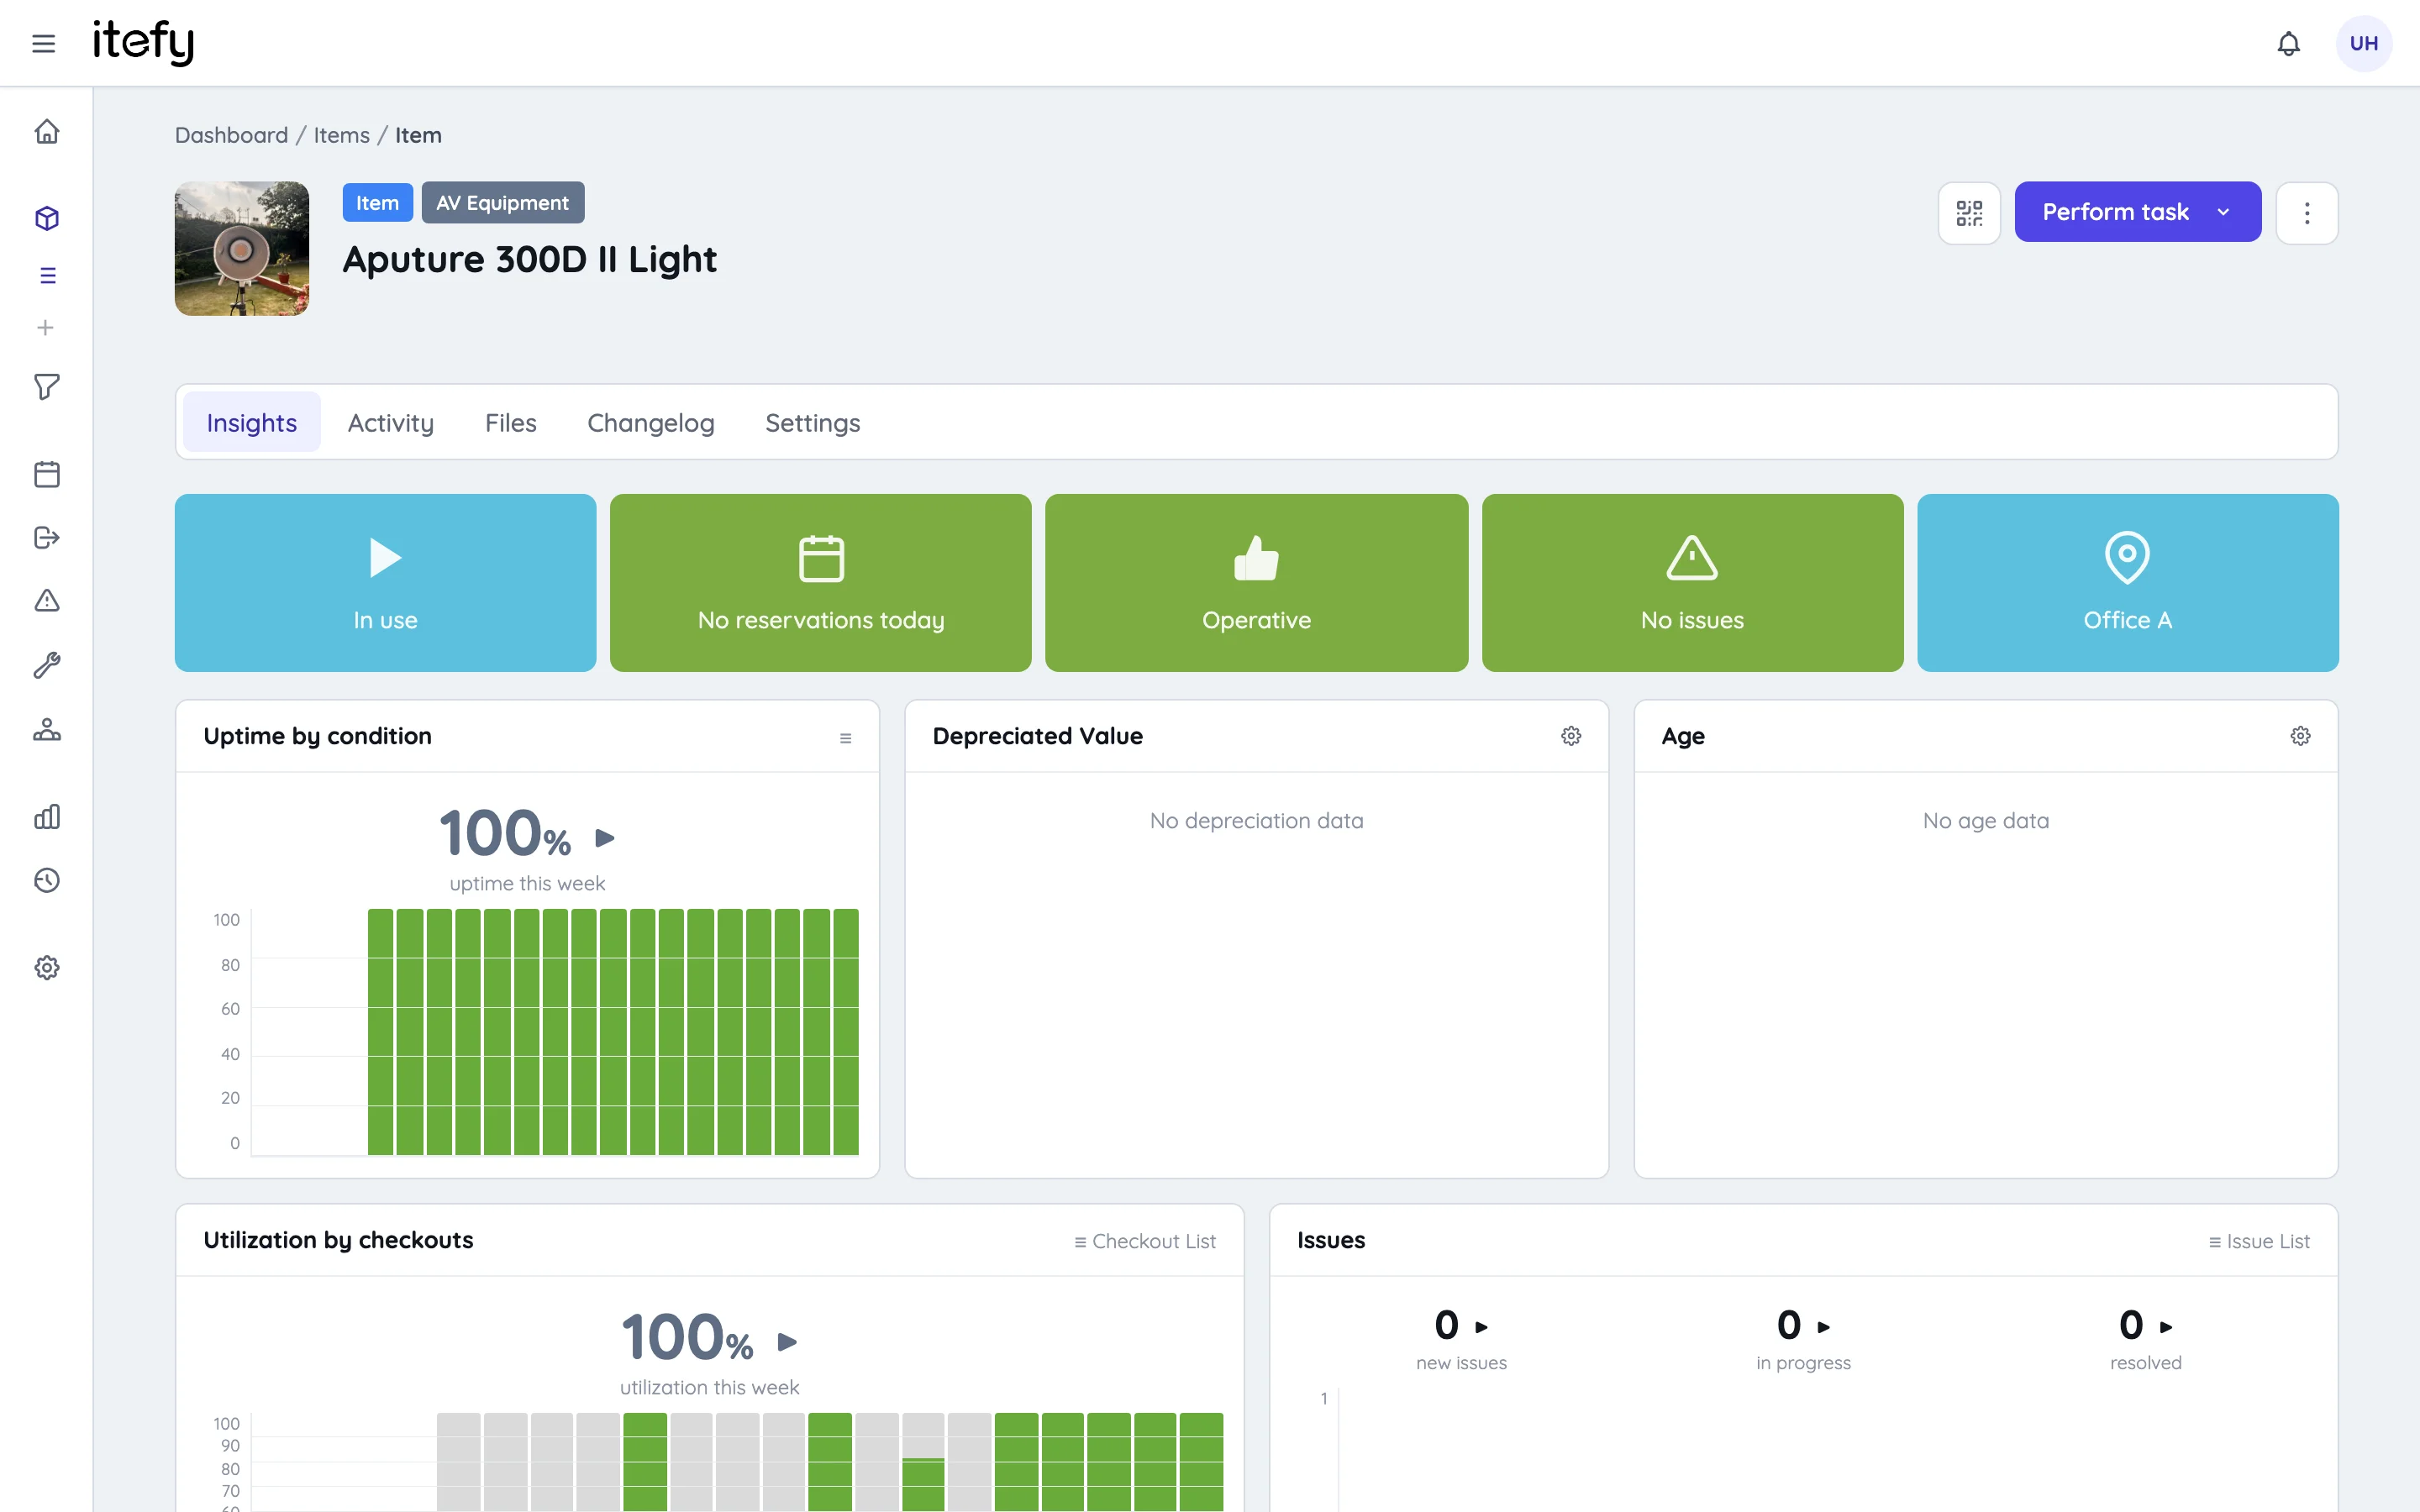This screenshot has width=2420, height=1512.
Task: Click the itefy logo
Action: 143,42
